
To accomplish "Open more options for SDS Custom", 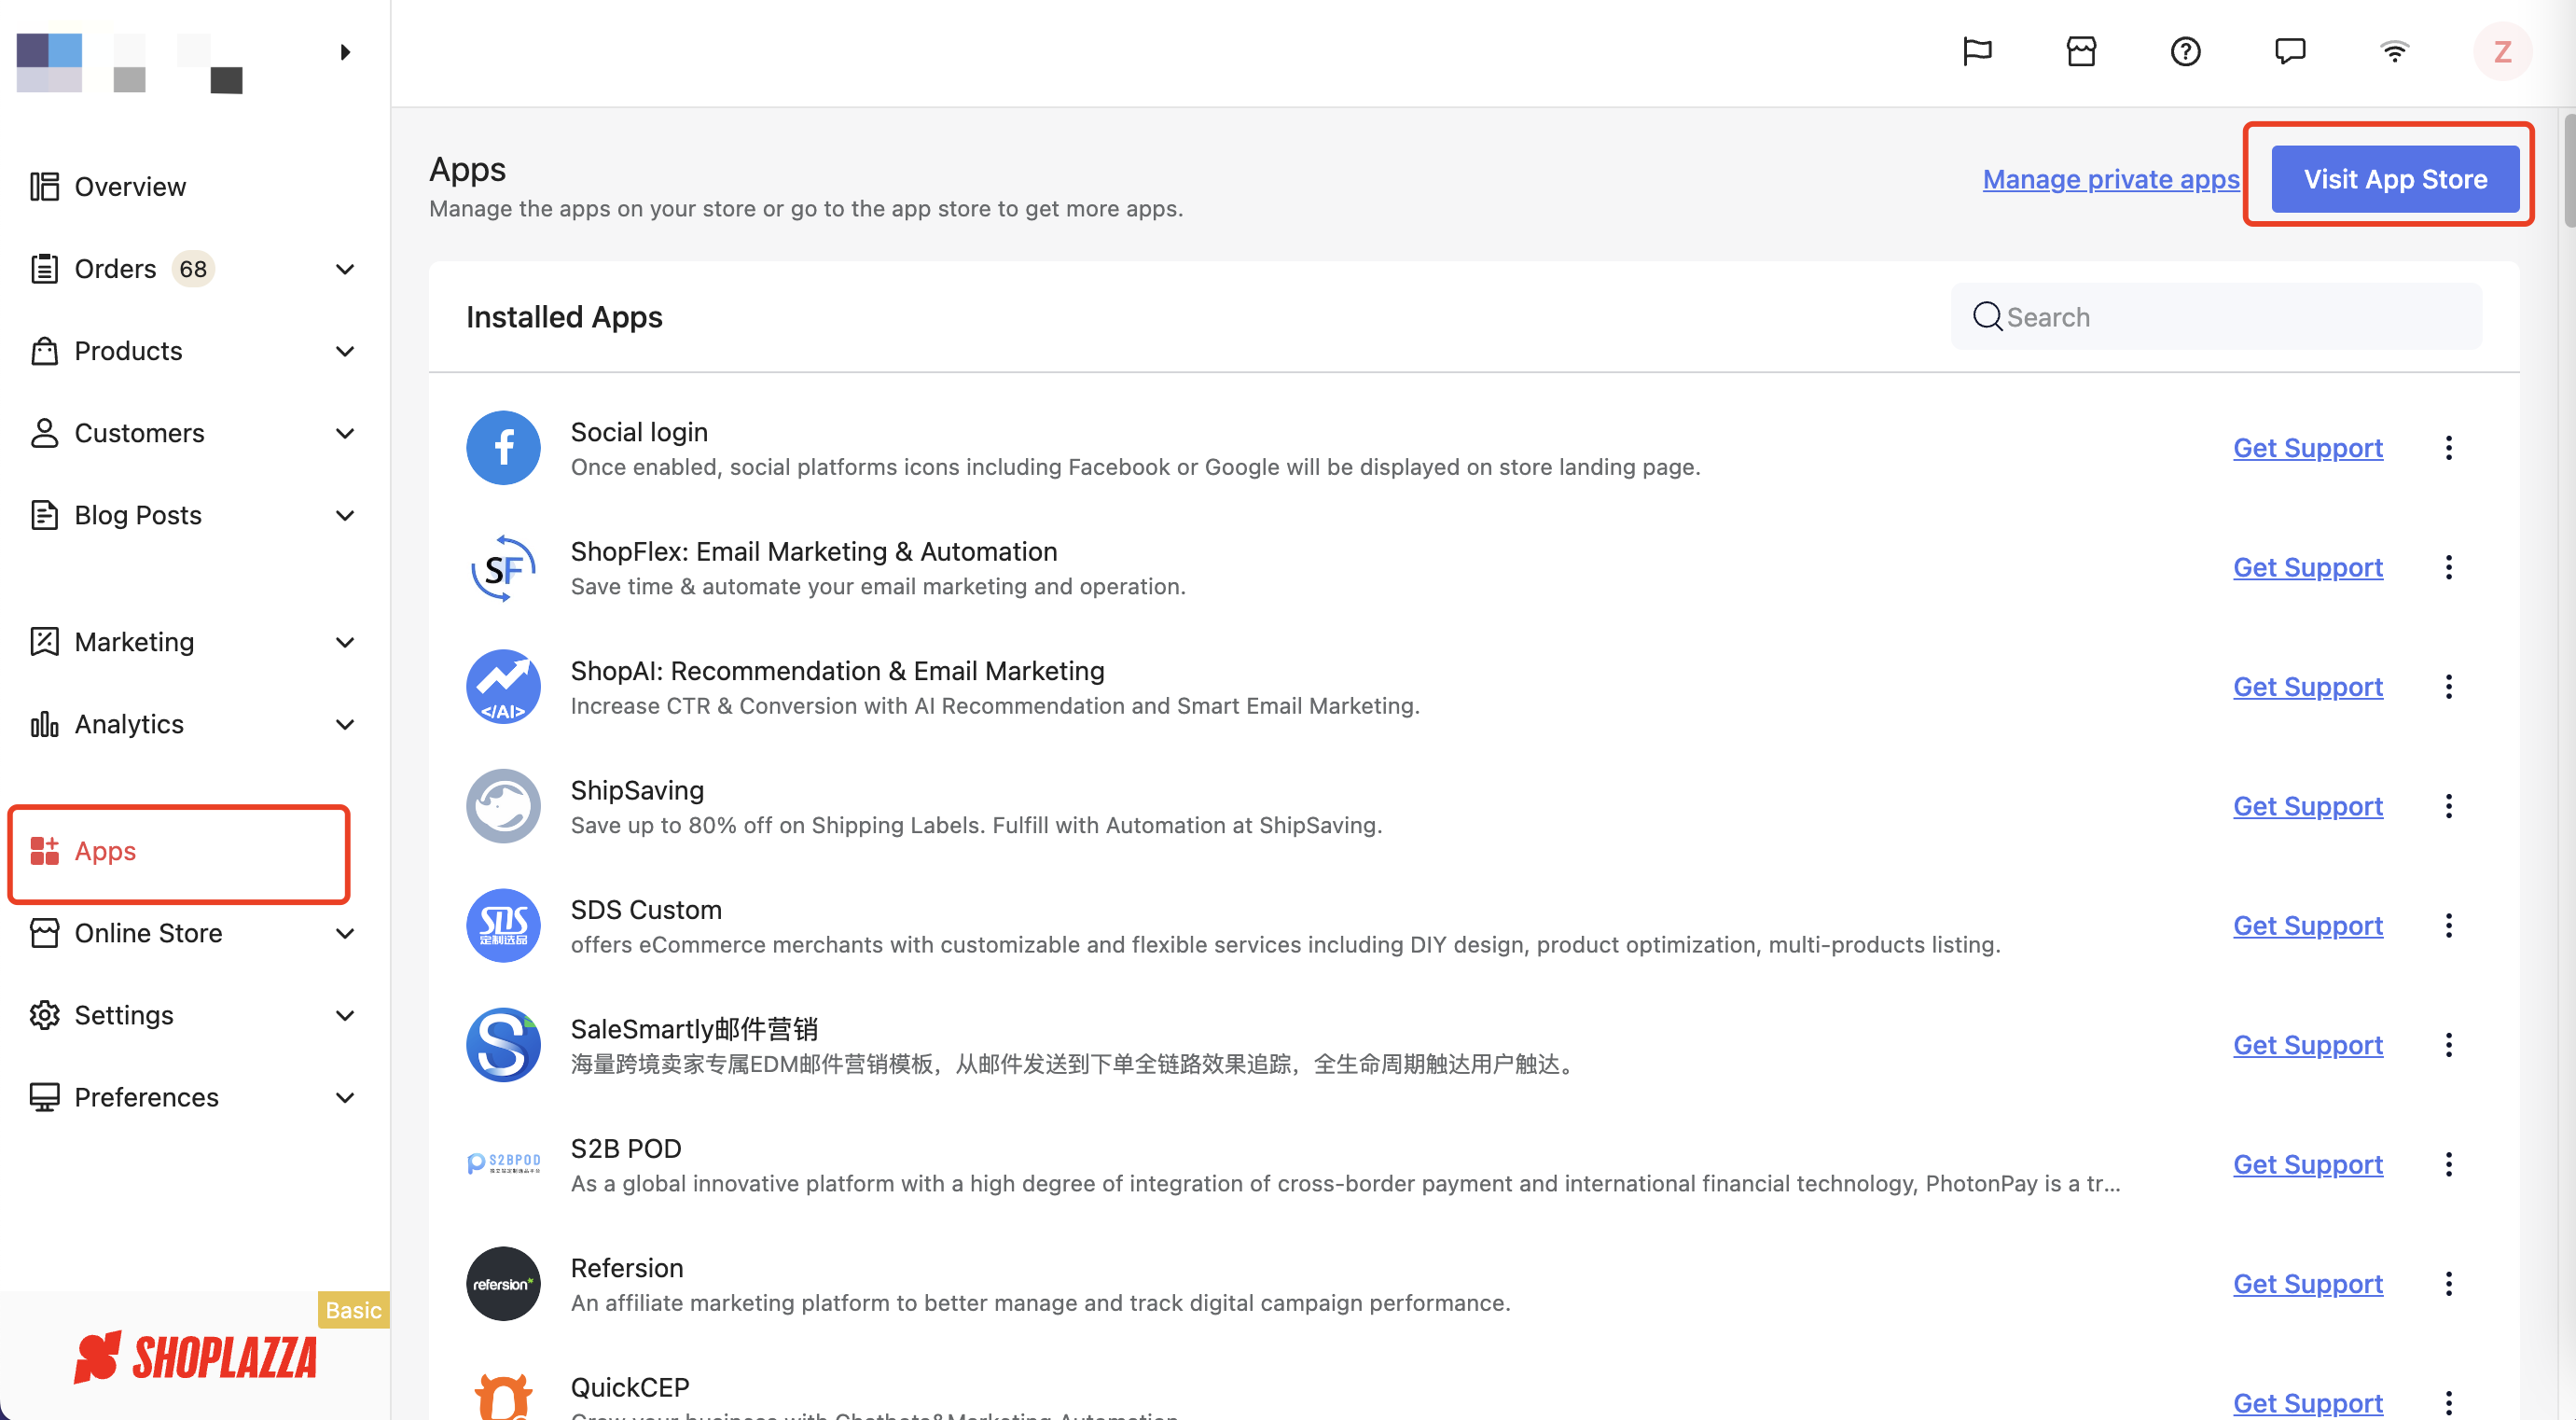I will 2448,926.
